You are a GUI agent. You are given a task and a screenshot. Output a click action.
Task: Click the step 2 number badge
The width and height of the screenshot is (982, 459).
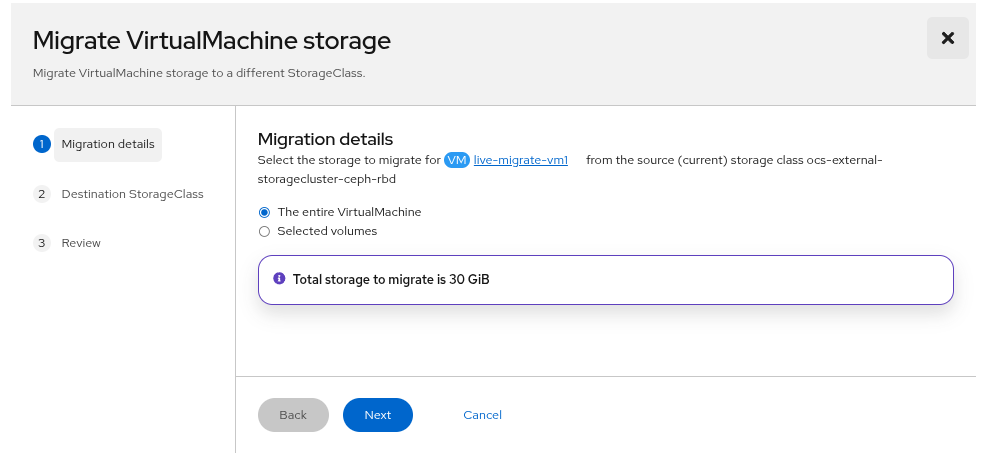(41, 194)
